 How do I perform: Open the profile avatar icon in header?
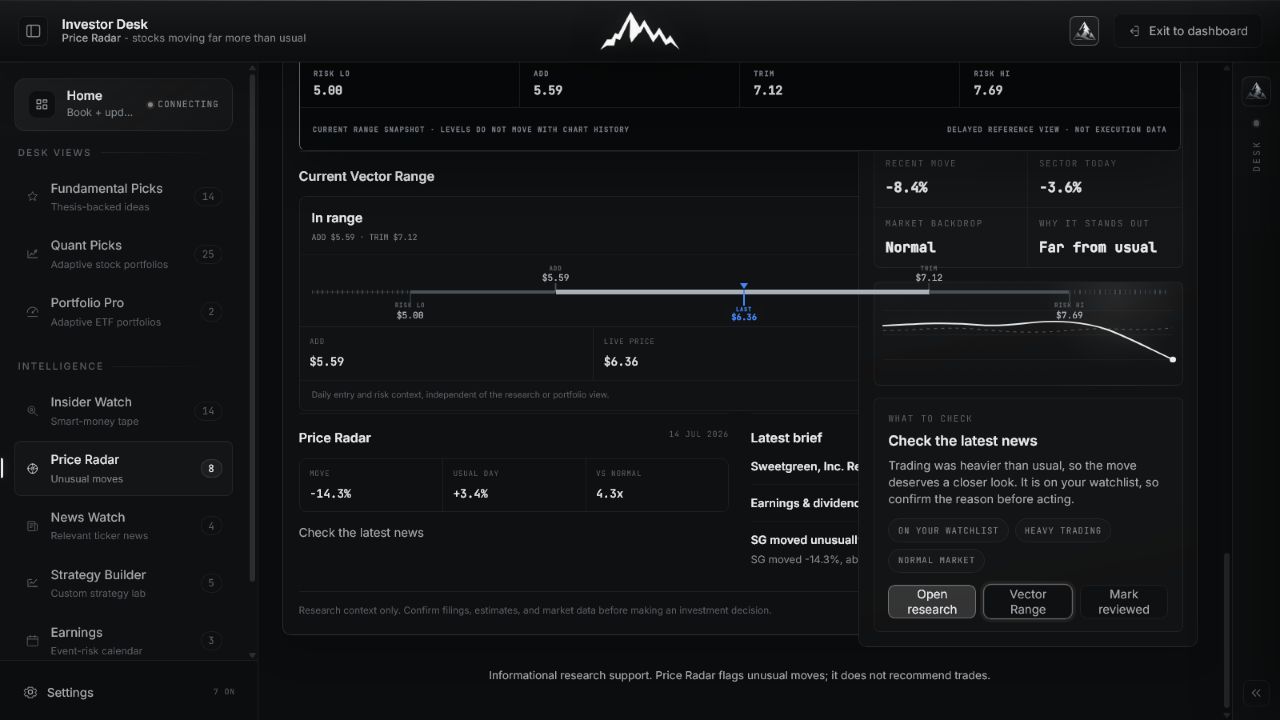coord(1084,31)
